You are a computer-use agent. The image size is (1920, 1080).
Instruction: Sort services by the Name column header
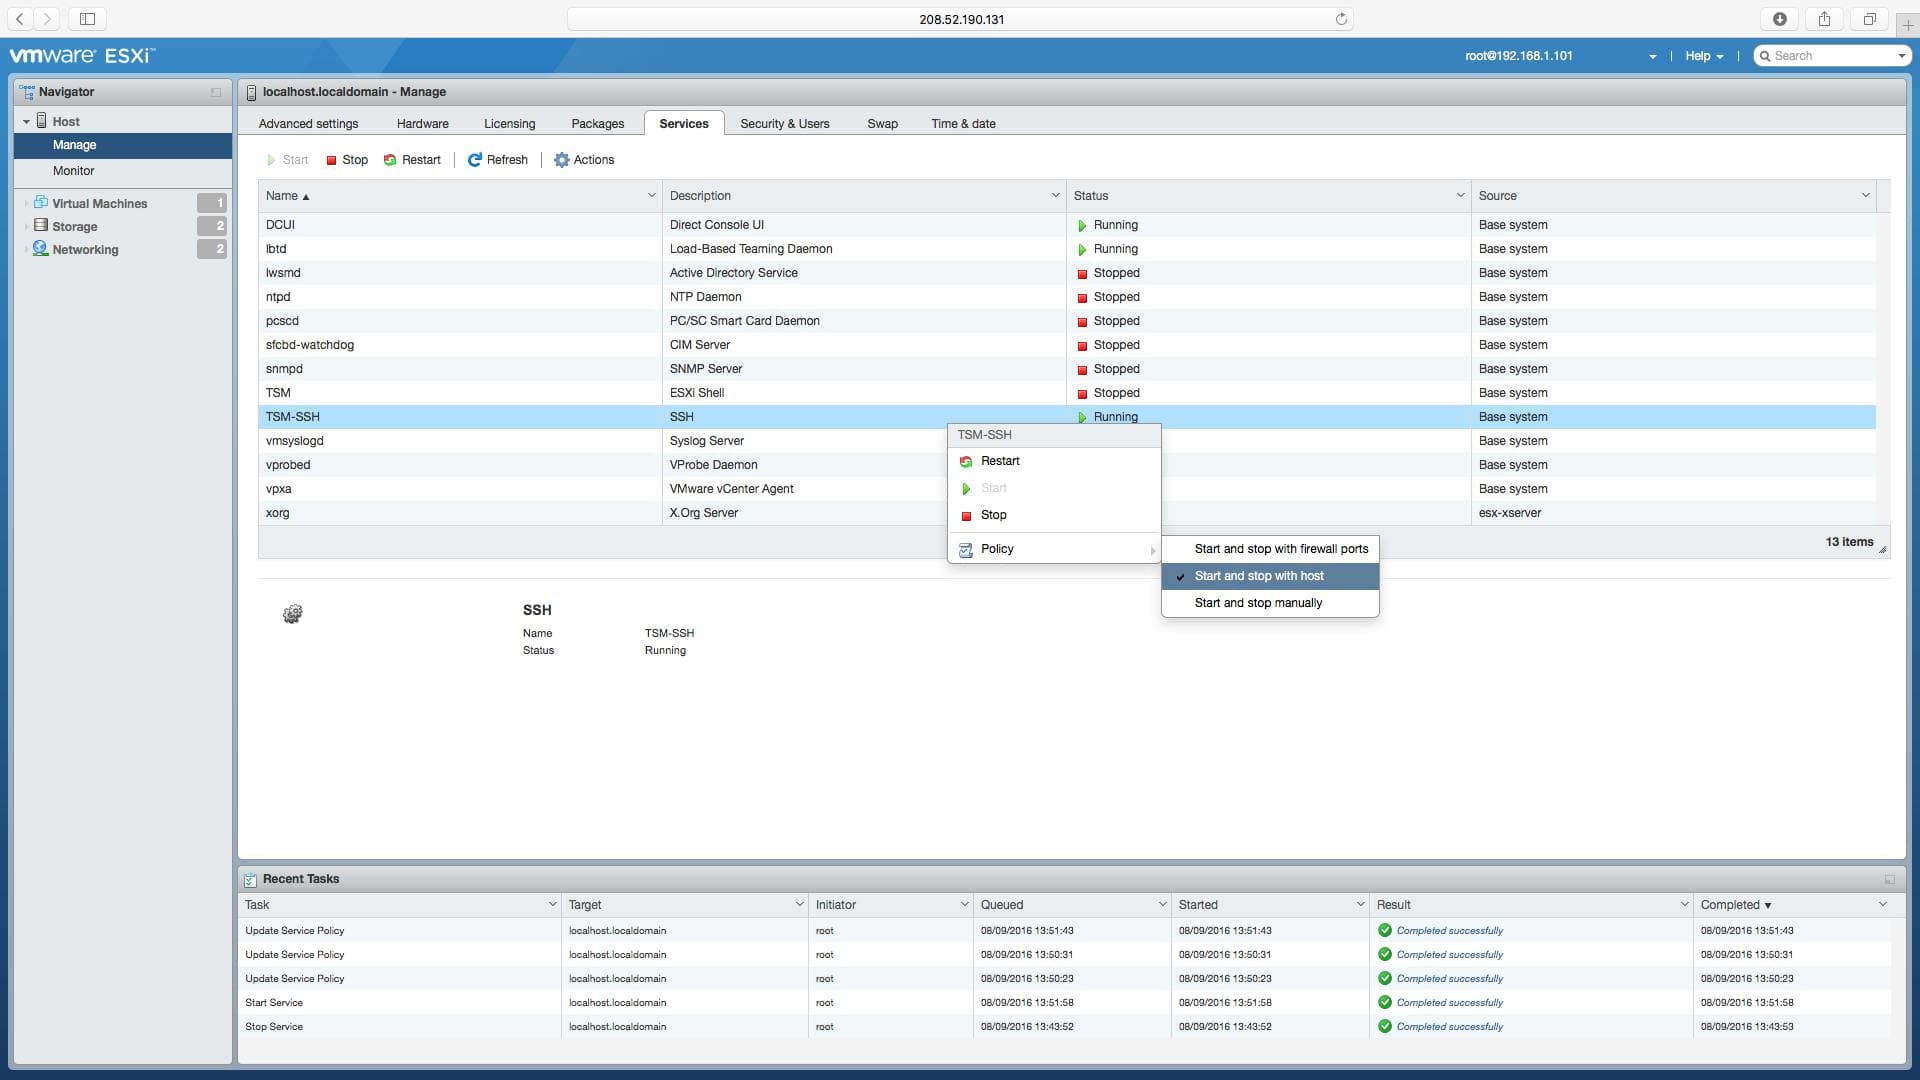point(281,195)
